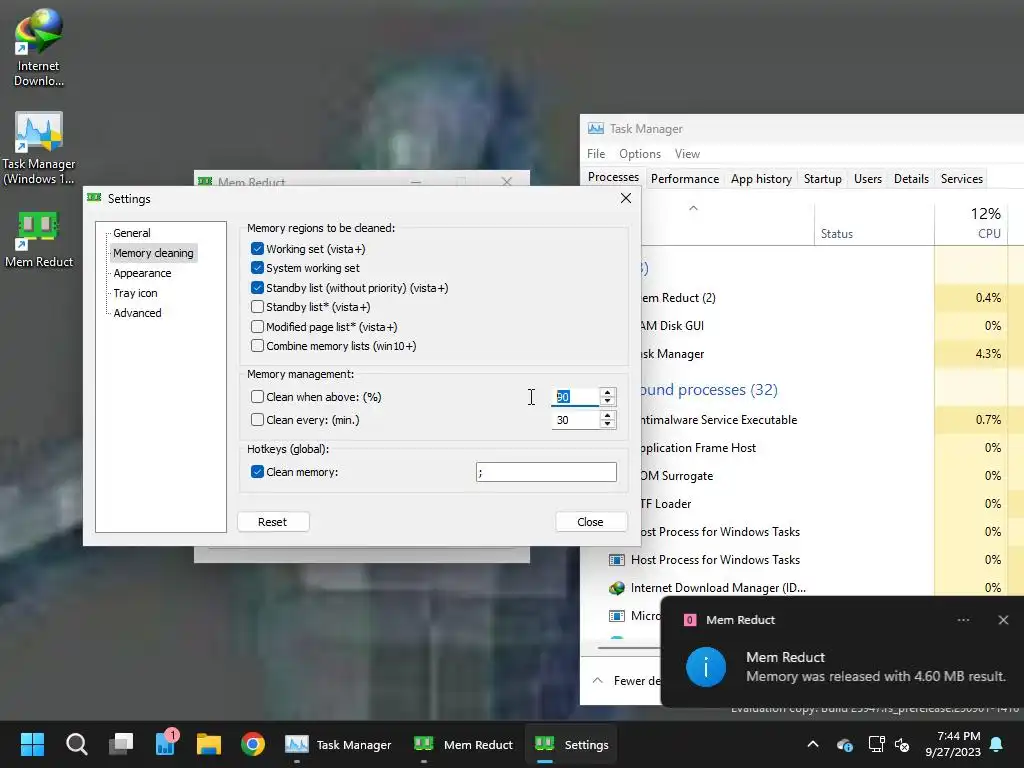Open Tray icon settings category
This screenshot has height=768, width=1024.
point(135,293)
